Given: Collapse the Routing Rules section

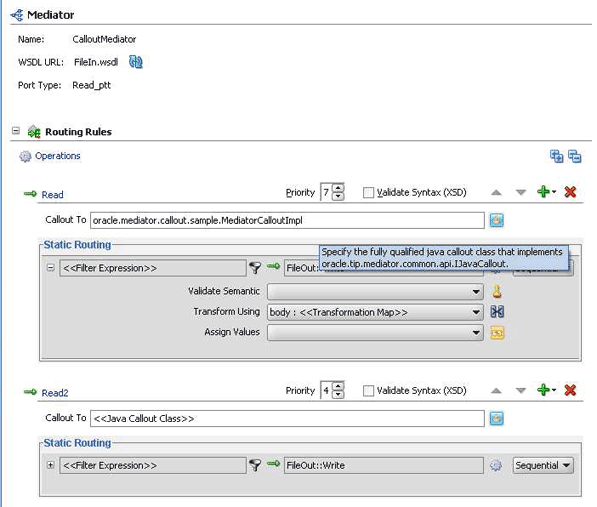Looking at the screenshot, I should point(16,131).
